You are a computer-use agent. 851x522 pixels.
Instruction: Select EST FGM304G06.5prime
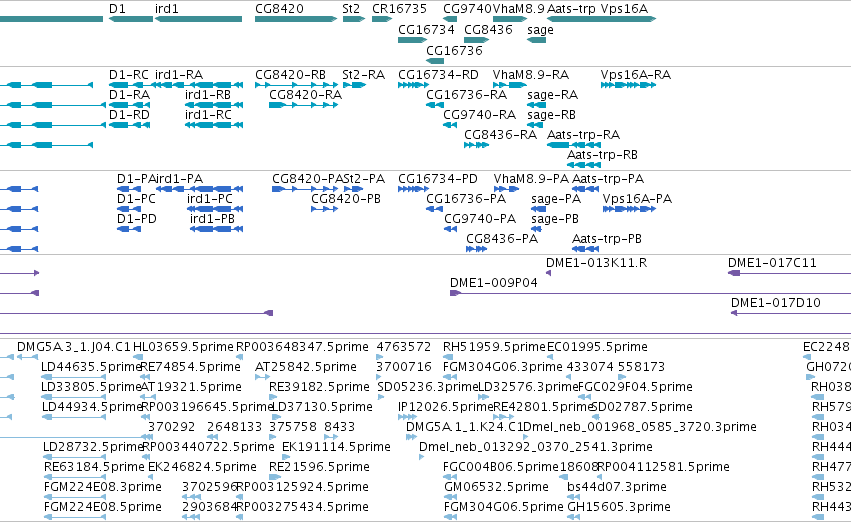[449, 517]
